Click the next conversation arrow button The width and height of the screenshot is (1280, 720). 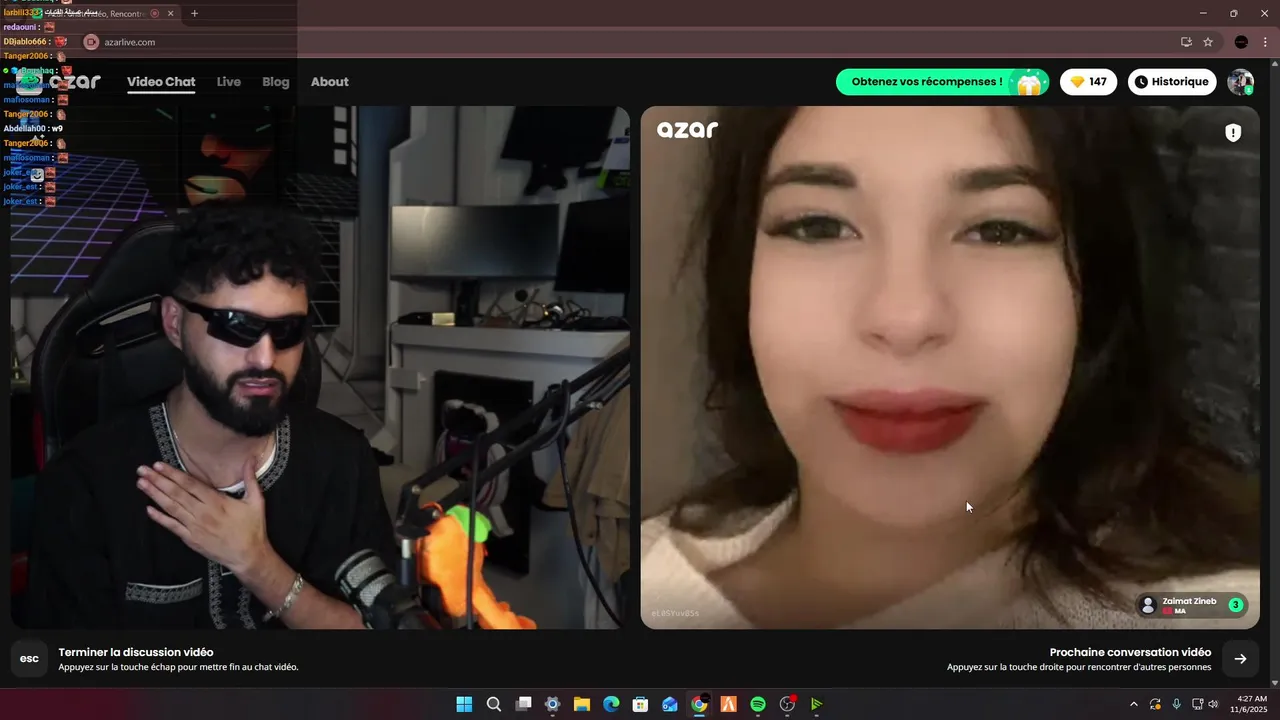tap(1240, 659)
